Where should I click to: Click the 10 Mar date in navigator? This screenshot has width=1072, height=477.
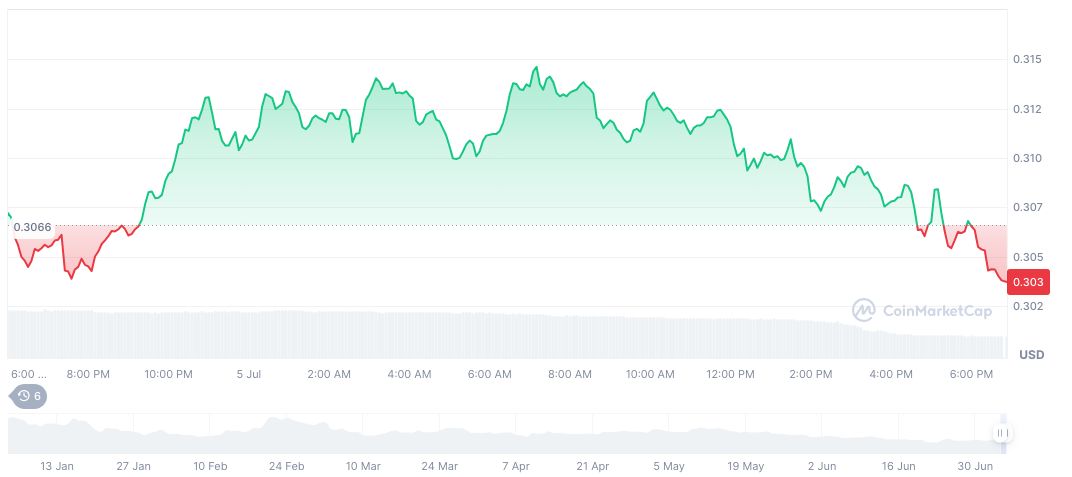click(x=363, y=466)
